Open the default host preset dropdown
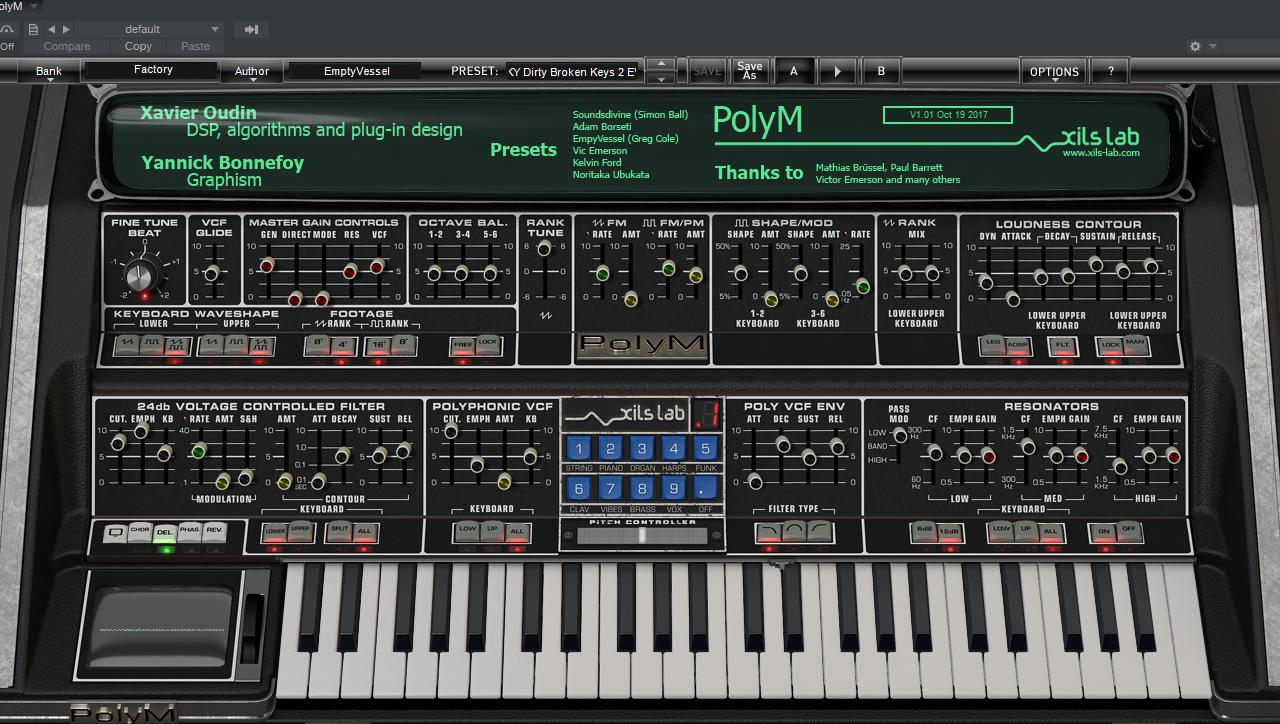This screenshot has height=724, width=1280. pyautogui.click(x=147, y=29)
